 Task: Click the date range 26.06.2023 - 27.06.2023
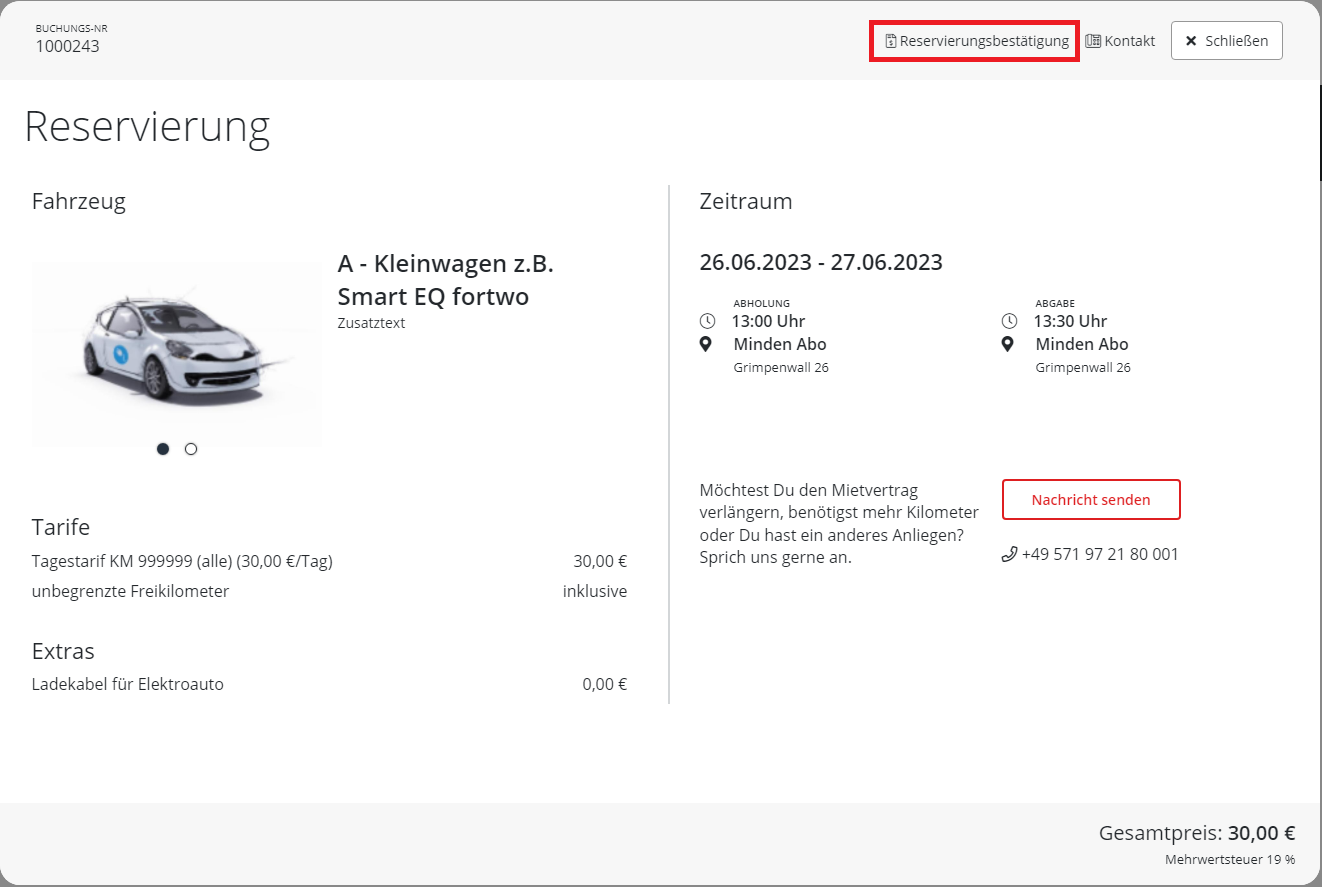tap(821, 263)
